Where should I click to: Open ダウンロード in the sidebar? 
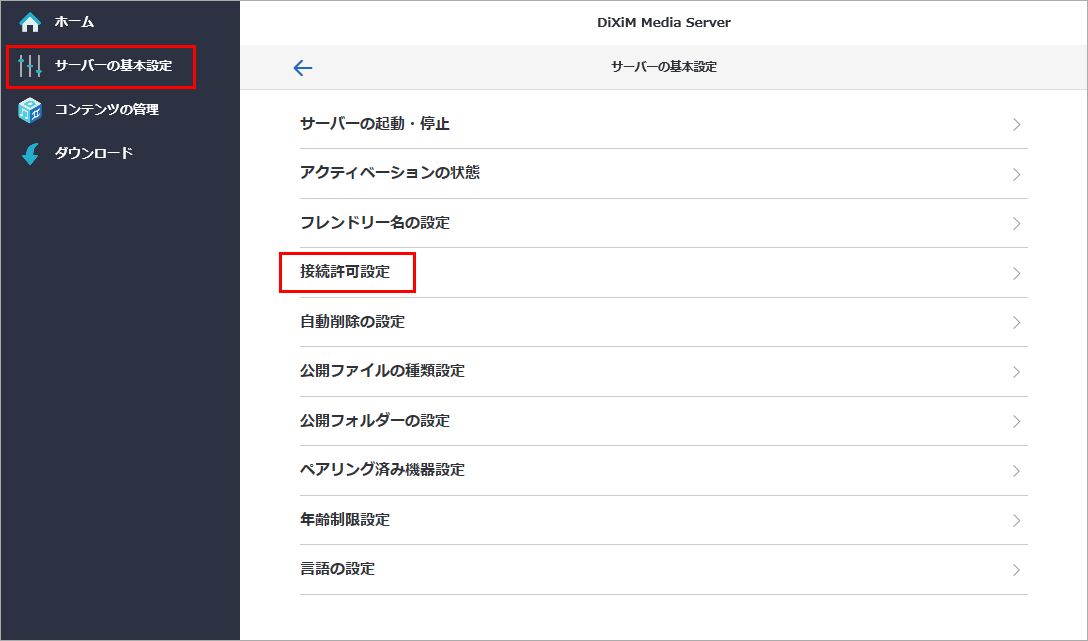click(x=94, y=153)
